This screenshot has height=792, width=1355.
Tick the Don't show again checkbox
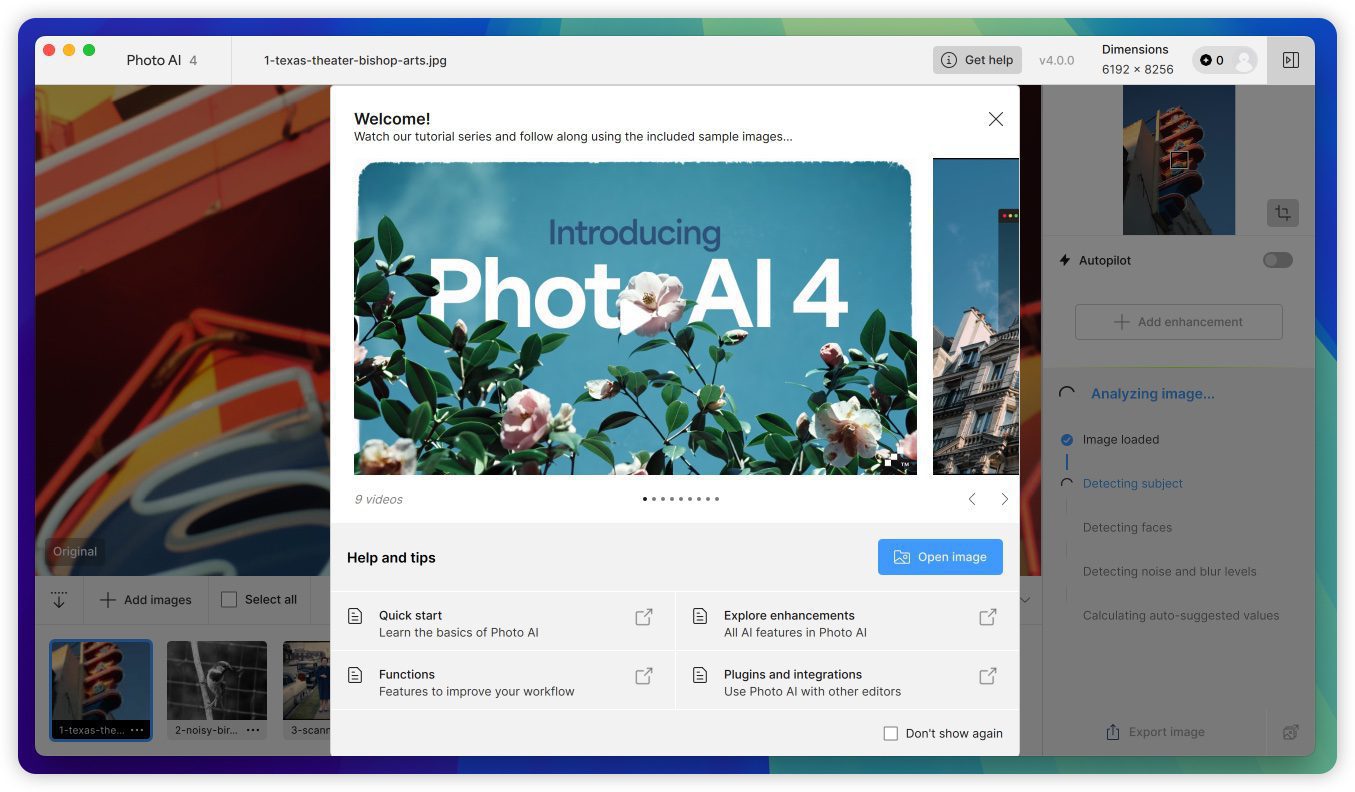(890, 733)
